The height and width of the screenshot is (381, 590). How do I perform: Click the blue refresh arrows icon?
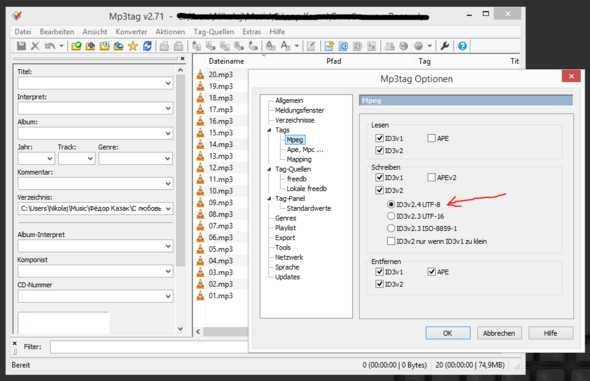tap(147, 46)
